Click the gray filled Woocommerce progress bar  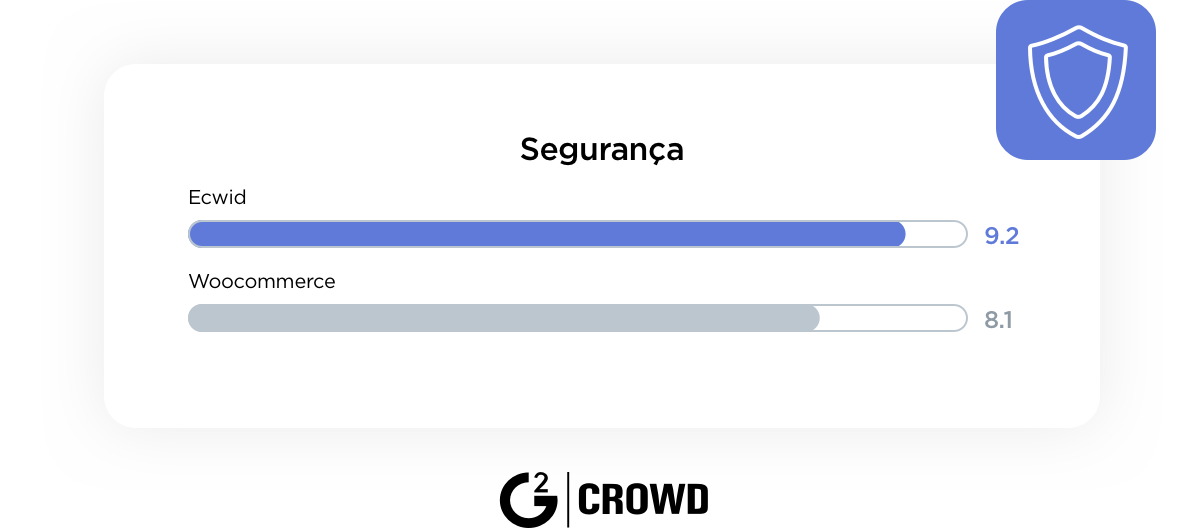(503, 318)
